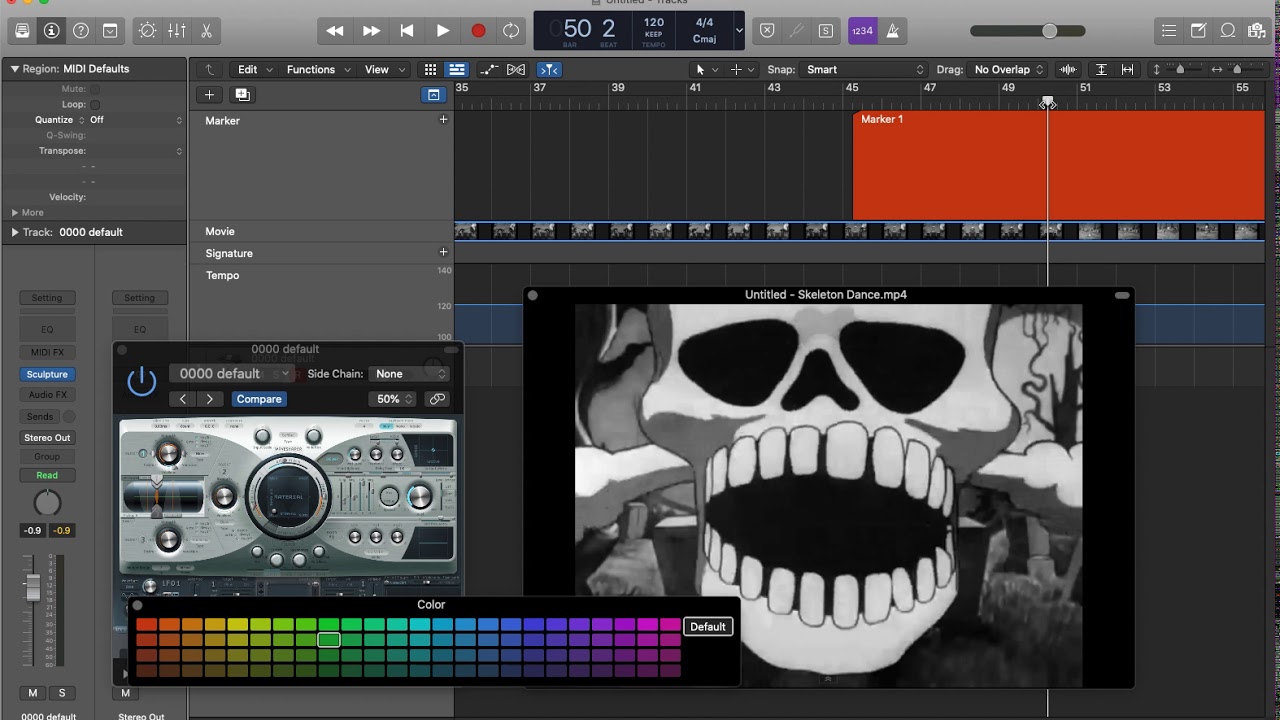
Task: Select the red swatch in Color palette
Action: 146,626
